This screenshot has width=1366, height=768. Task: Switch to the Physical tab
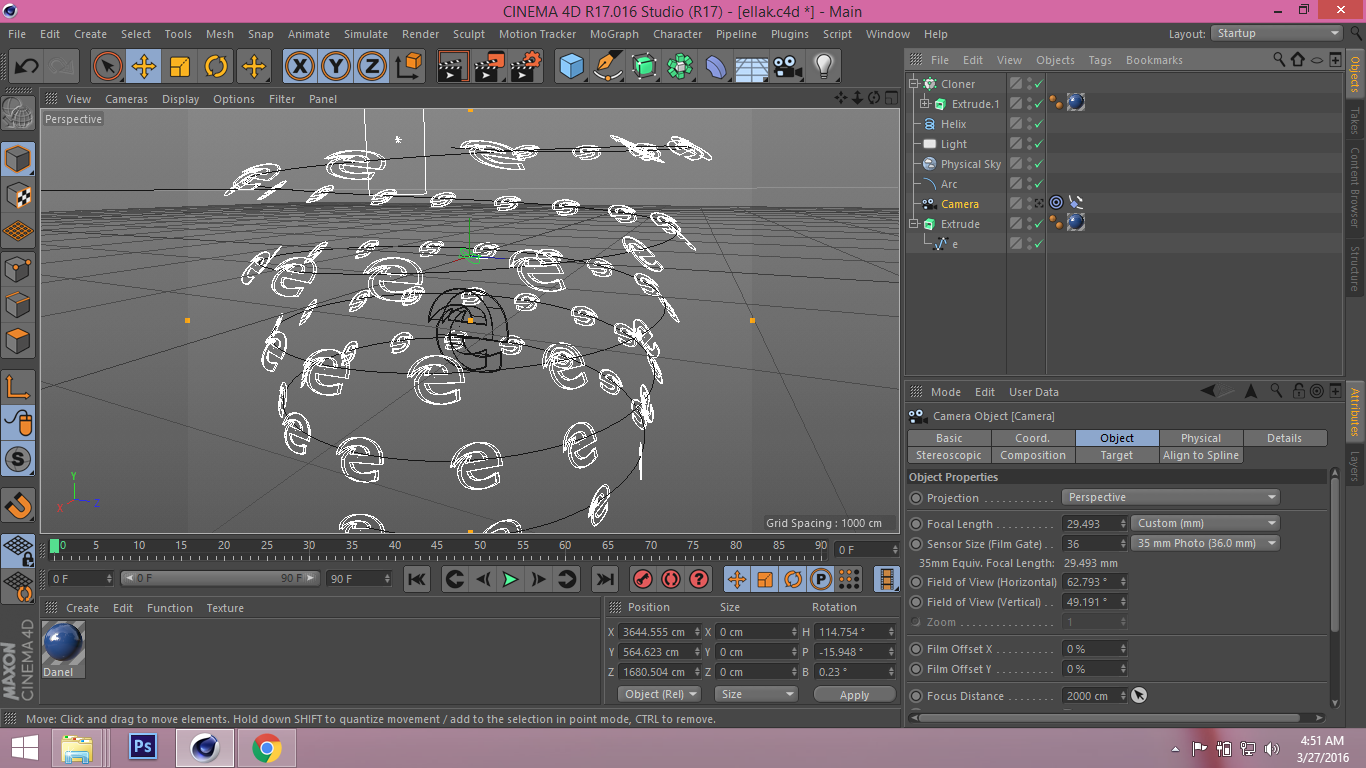(x=1200, y=438)
